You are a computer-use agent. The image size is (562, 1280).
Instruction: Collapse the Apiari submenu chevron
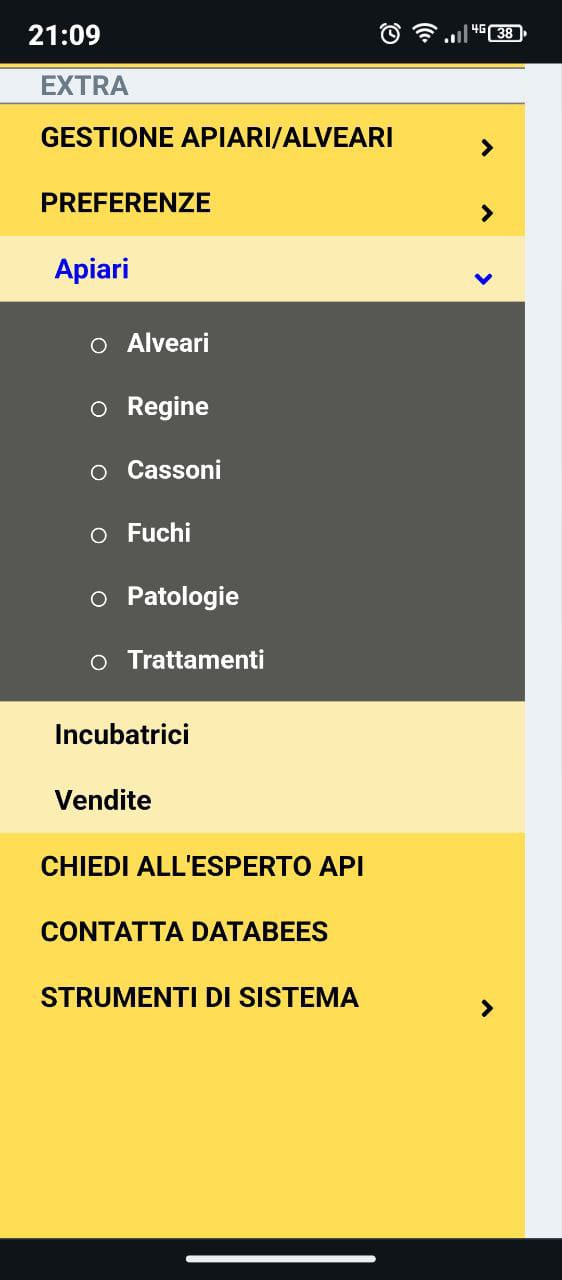coord(483,279)
